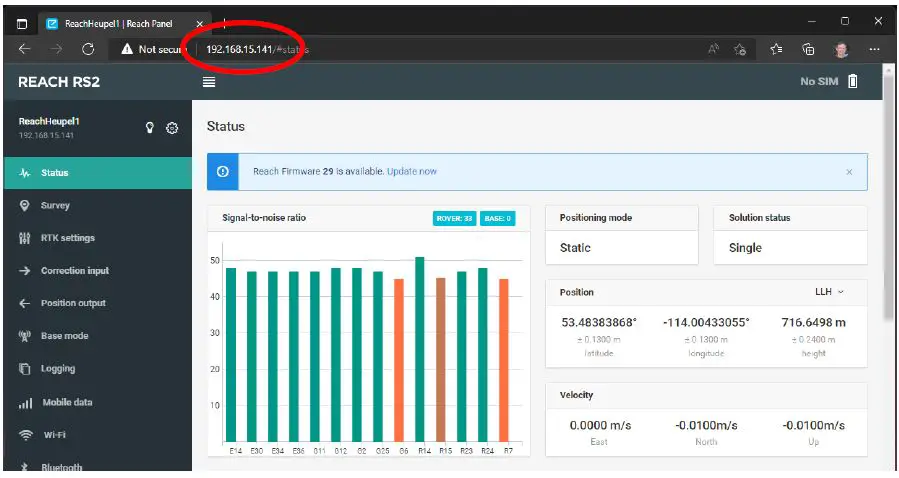Click the browser profile avatar
The width and height of the screenshot is (899, 478).
pyautogui.click(x=841, y=50)
